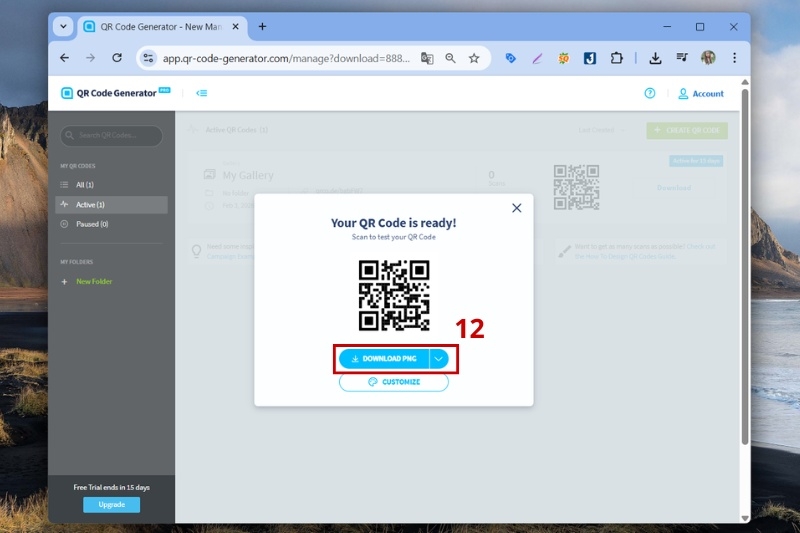Reload the page with the refresh icon
Screen dimensions: 800x533
click(x=117, y=58)
